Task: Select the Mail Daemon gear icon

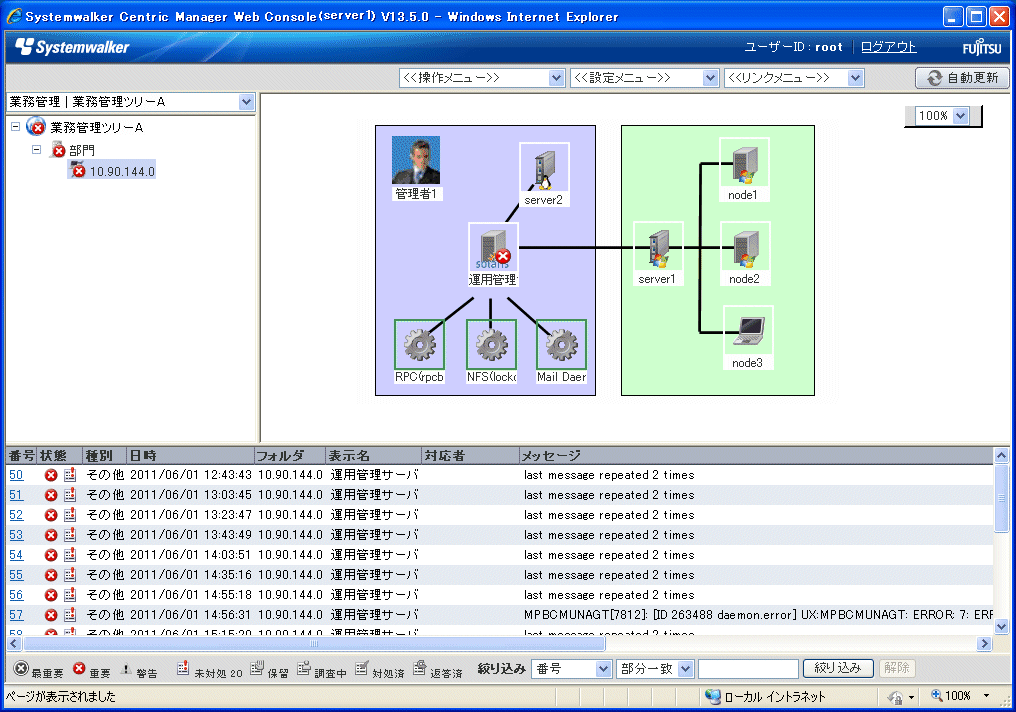Action: (562, 345)
